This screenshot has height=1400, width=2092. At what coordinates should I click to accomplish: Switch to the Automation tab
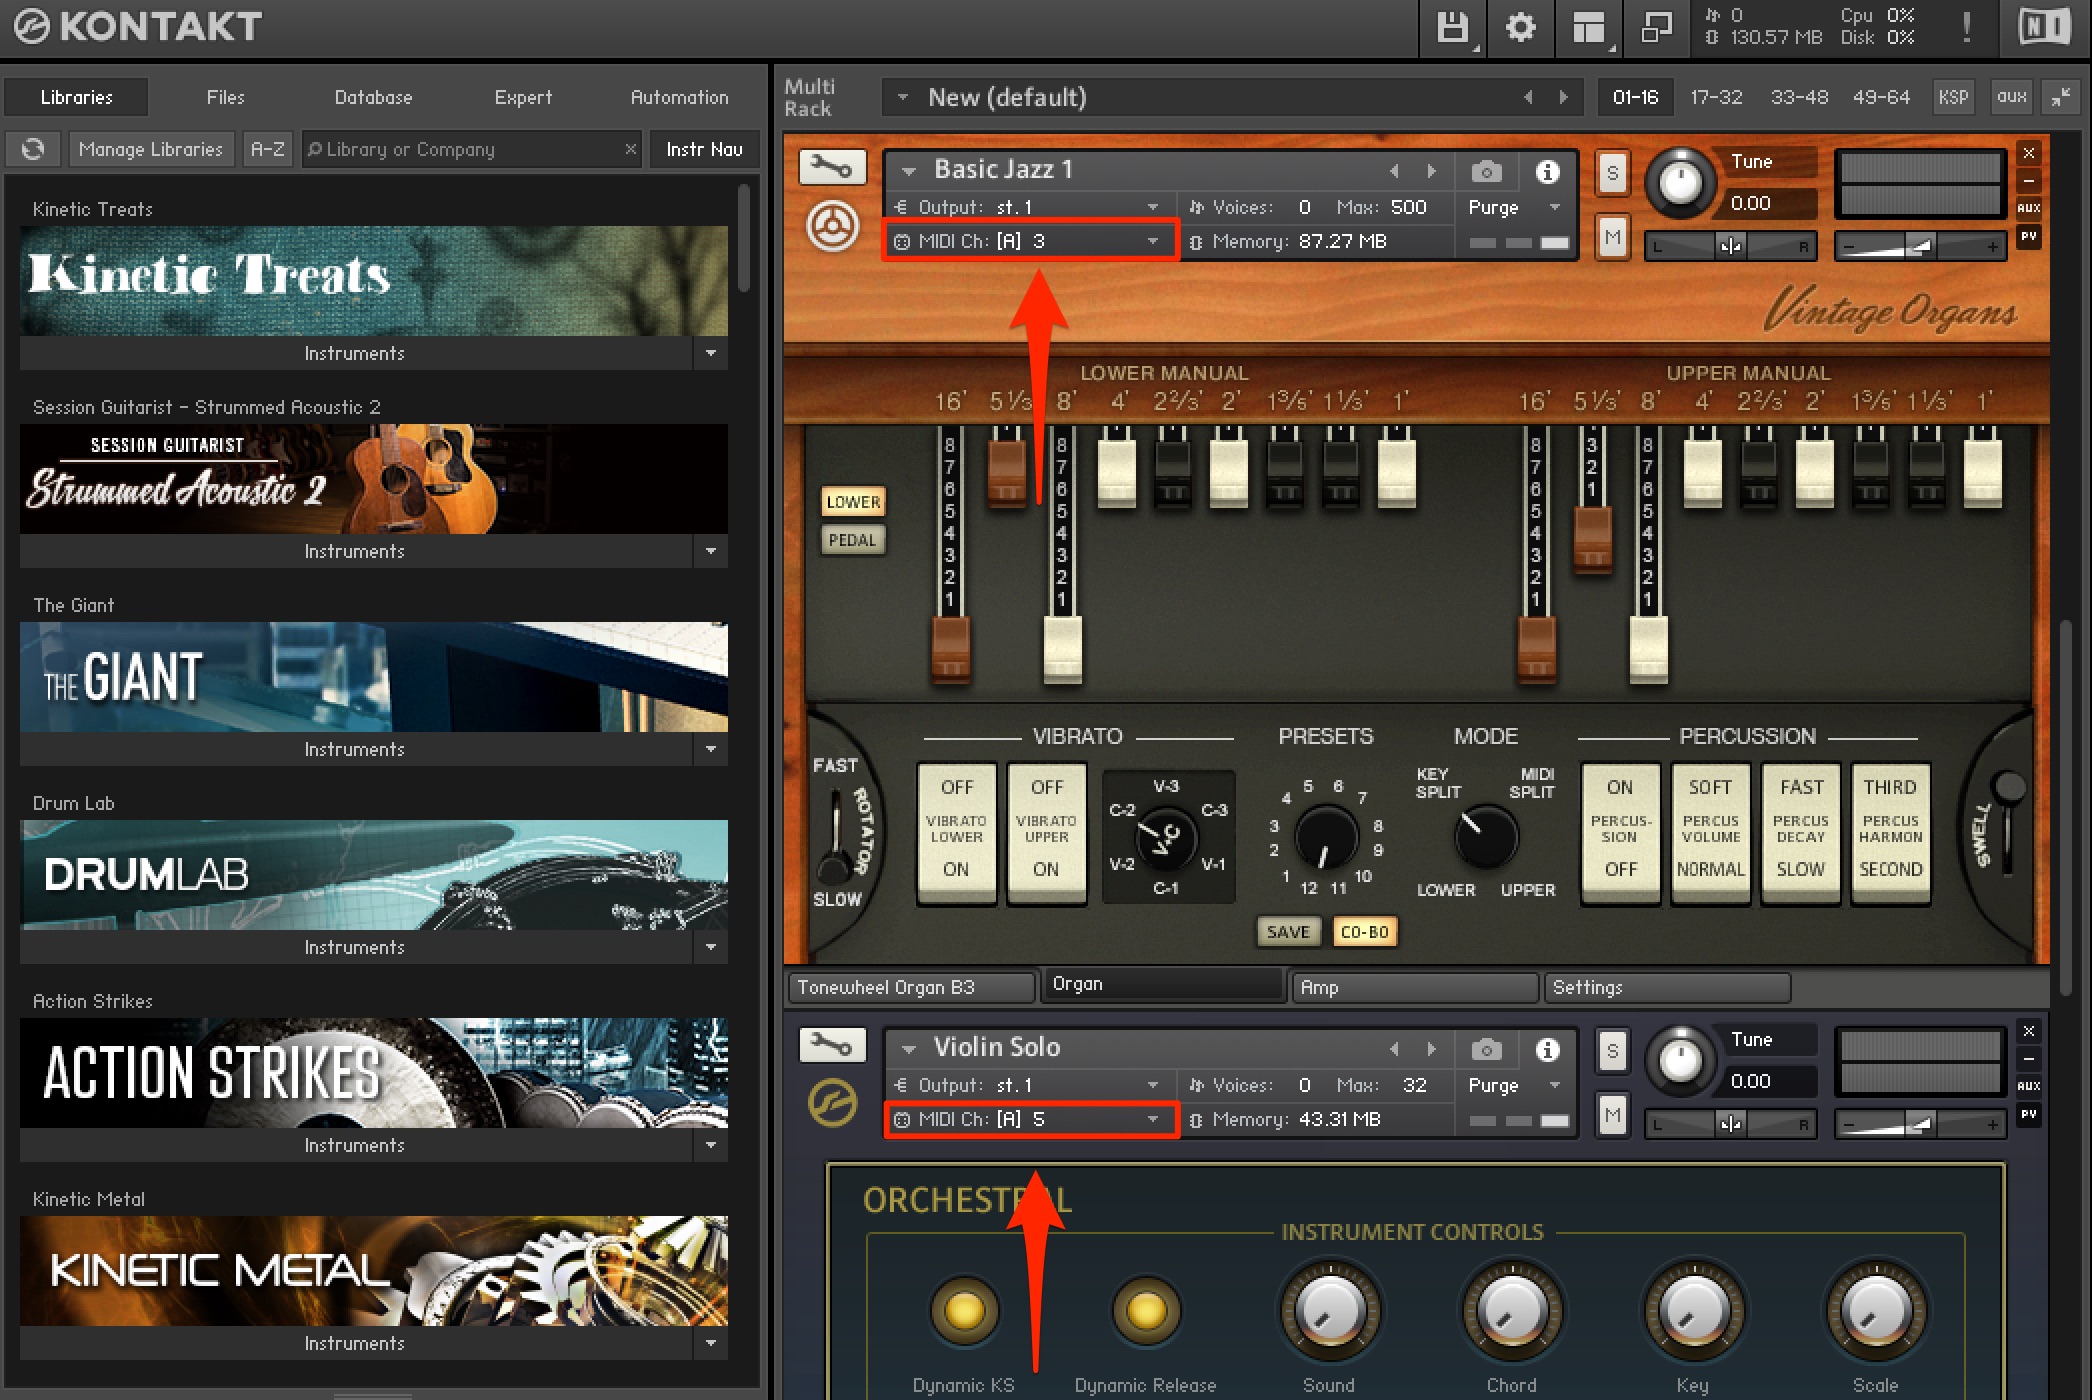tap(679, 97)
